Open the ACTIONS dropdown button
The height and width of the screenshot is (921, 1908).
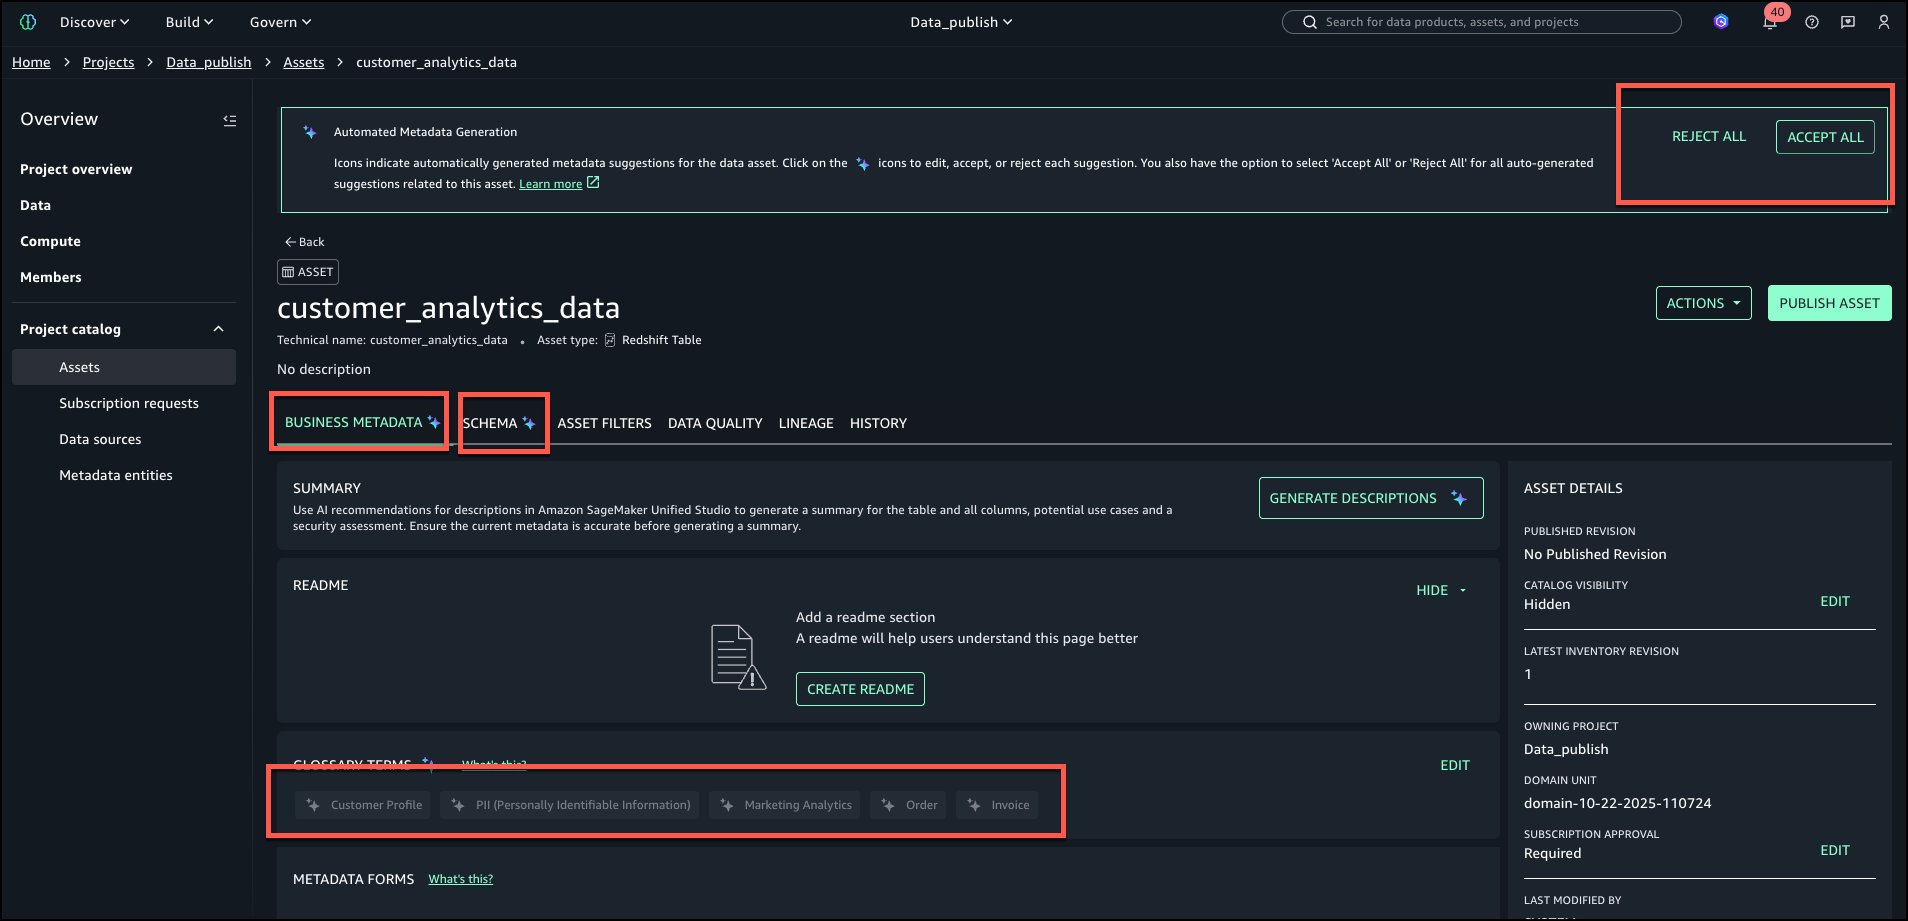[1702, 303]
